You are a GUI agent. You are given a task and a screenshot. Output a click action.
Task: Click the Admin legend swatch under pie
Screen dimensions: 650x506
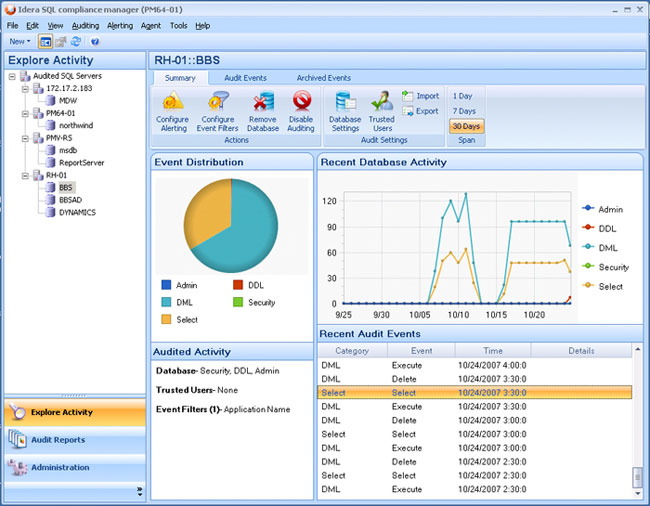click(x=166, y=285)
